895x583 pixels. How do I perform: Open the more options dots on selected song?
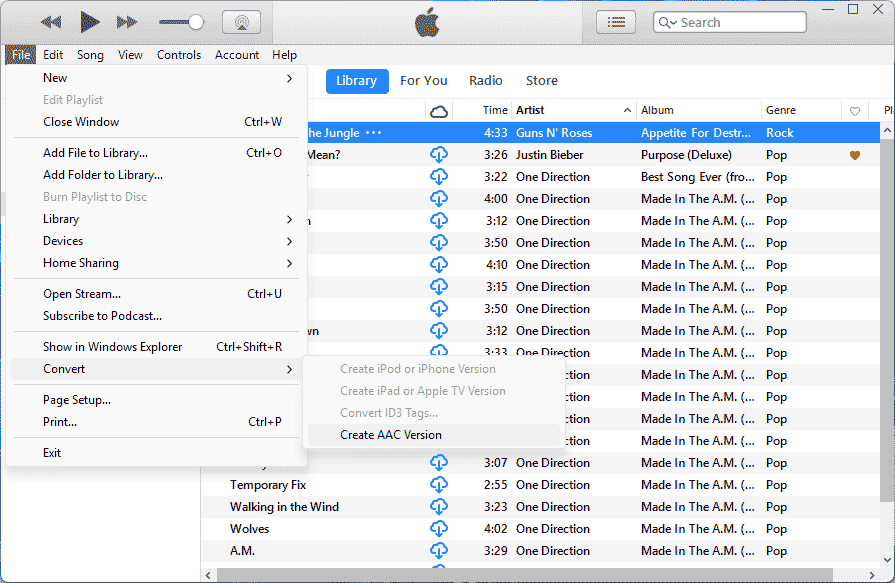(x=373, y=133)
